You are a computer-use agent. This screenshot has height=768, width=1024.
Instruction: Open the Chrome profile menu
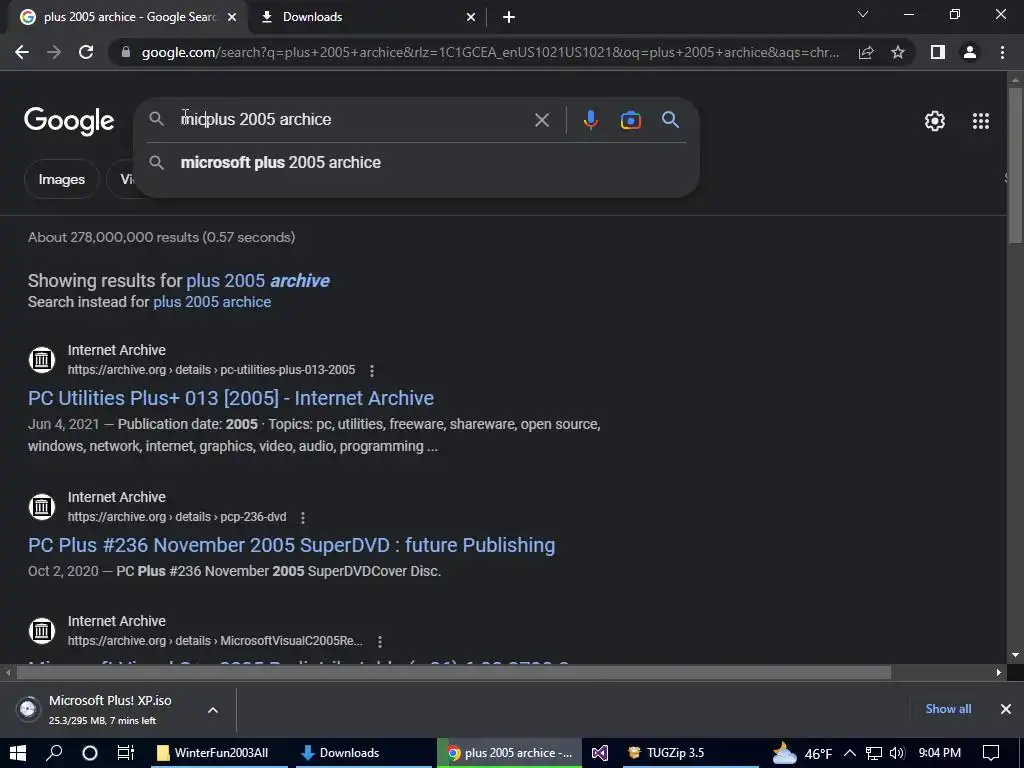(970, 52)
